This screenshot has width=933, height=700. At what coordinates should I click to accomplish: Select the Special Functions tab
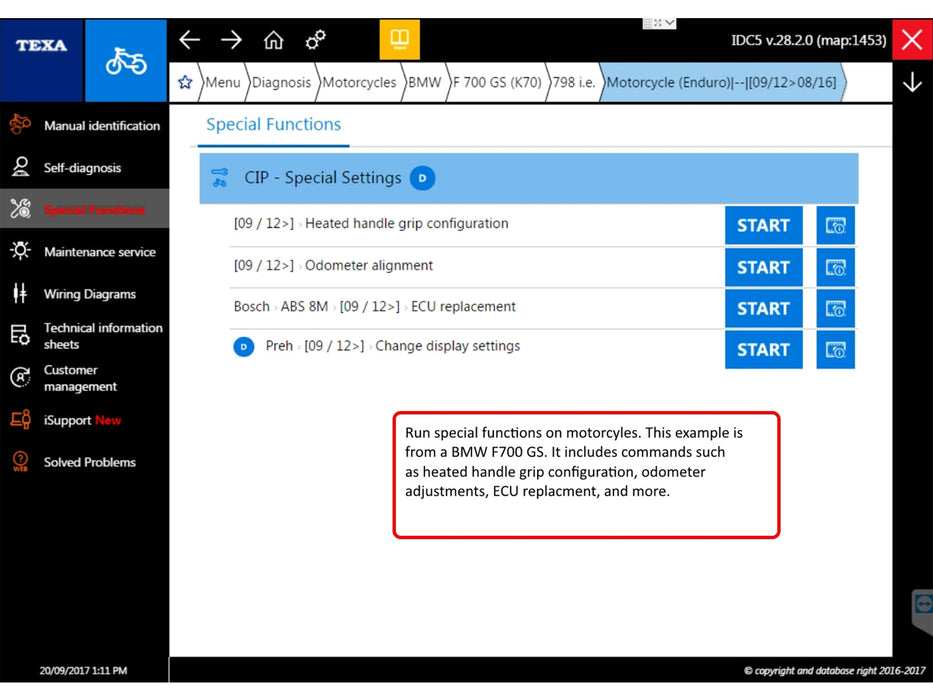273,125
